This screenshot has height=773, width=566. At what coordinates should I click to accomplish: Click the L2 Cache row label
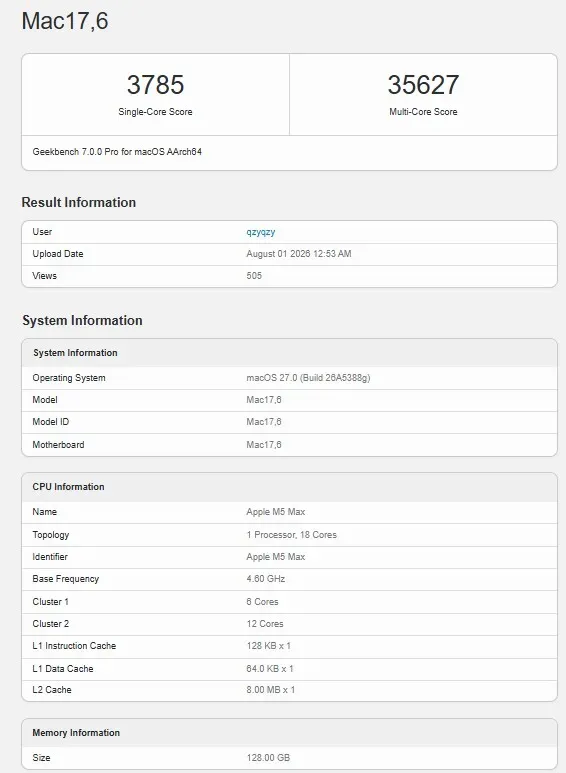(52, 690)
